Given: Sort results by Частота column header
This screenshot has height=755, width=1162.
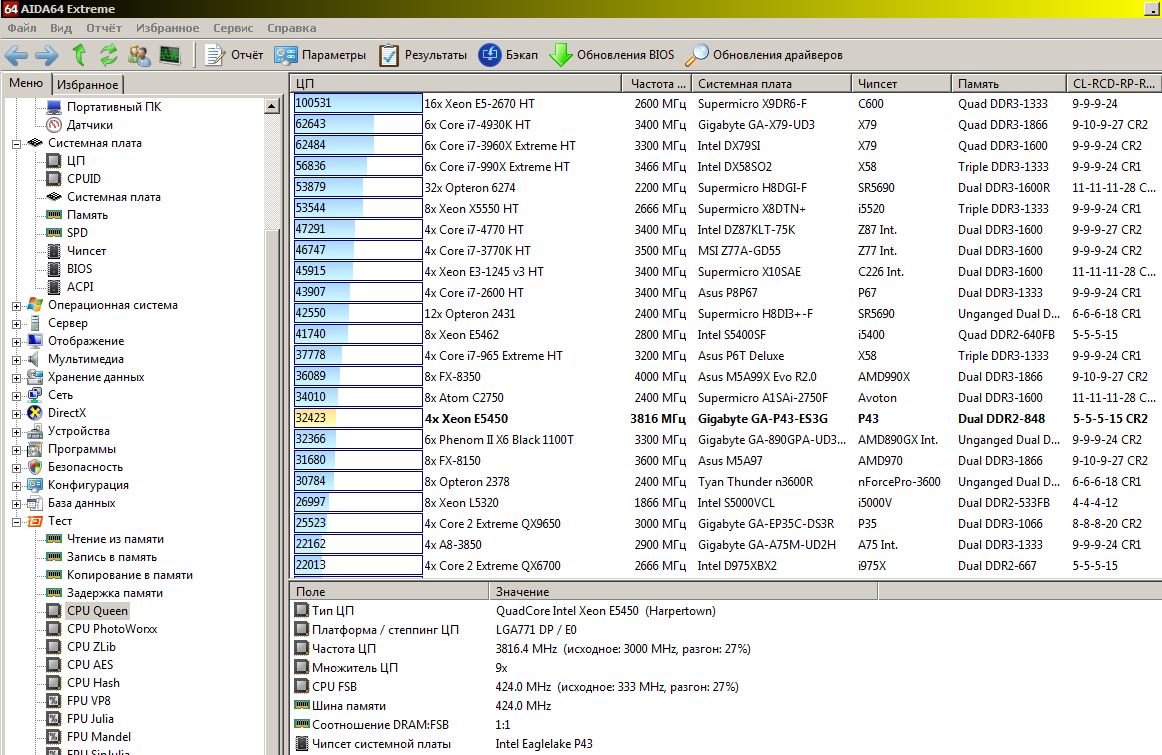Looking at the screenshot, I should point(657,84).
